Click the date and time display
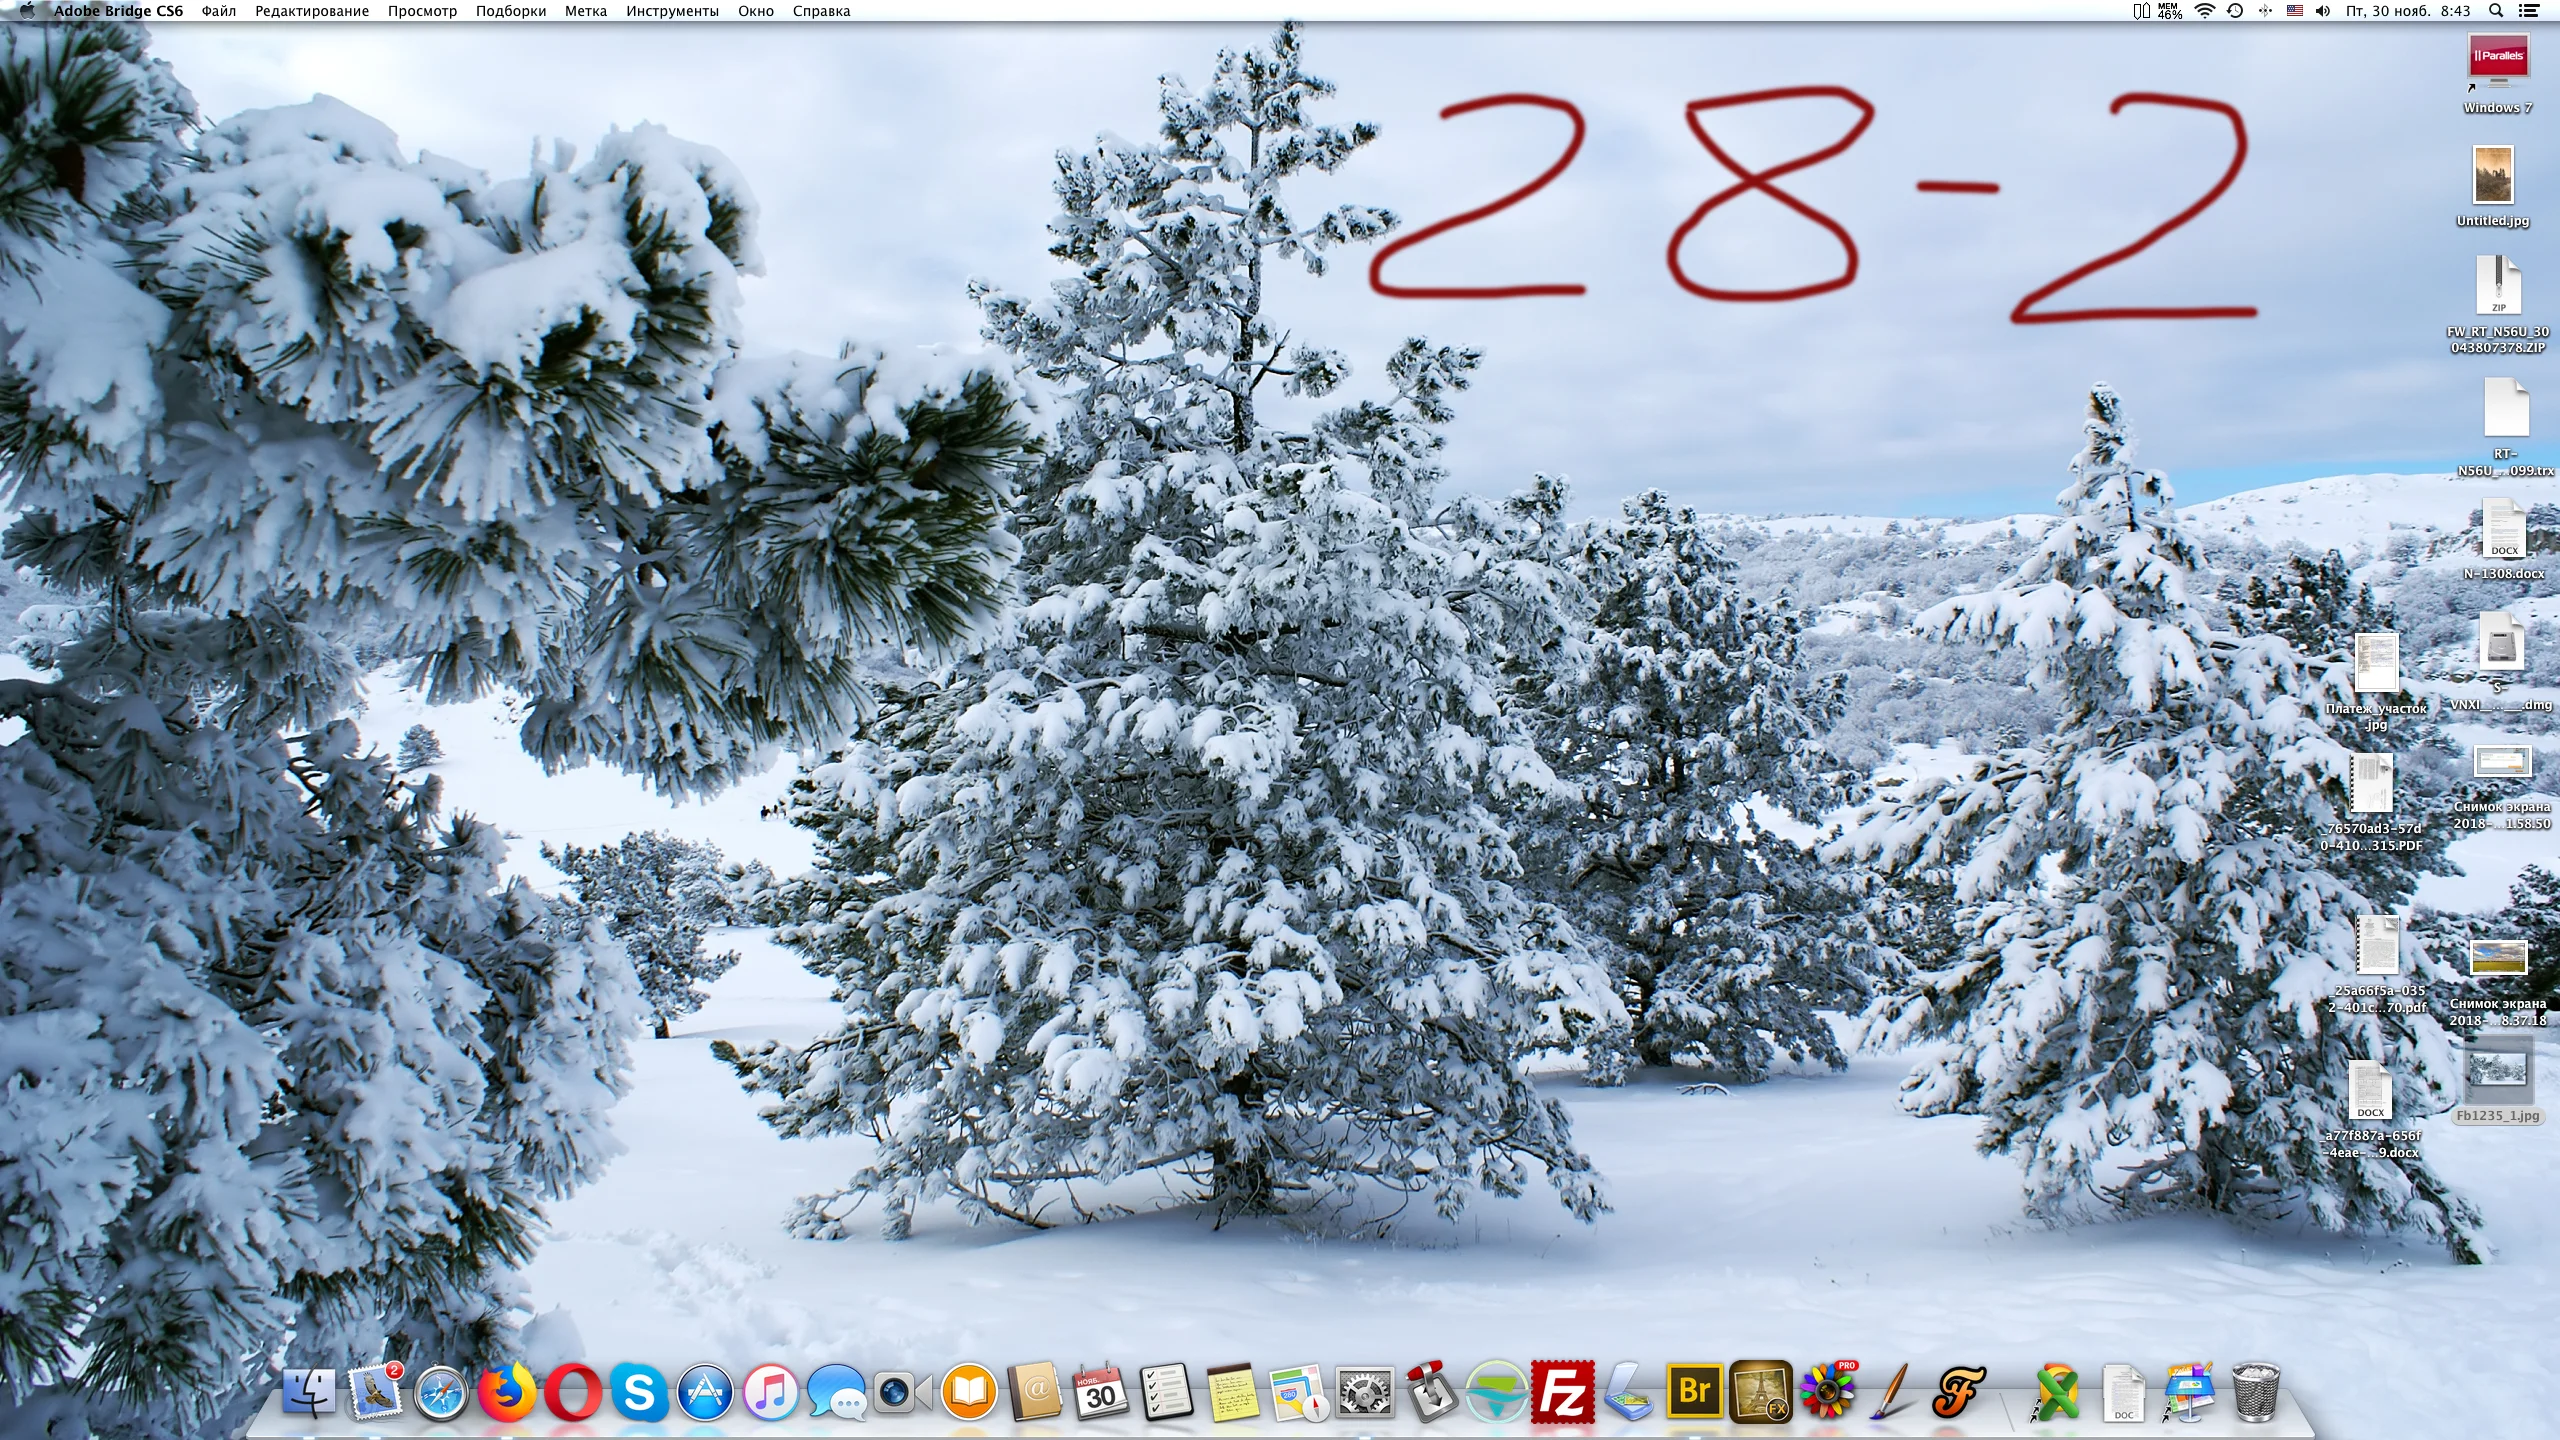 pyautogui.click(x=2408, y=11)
